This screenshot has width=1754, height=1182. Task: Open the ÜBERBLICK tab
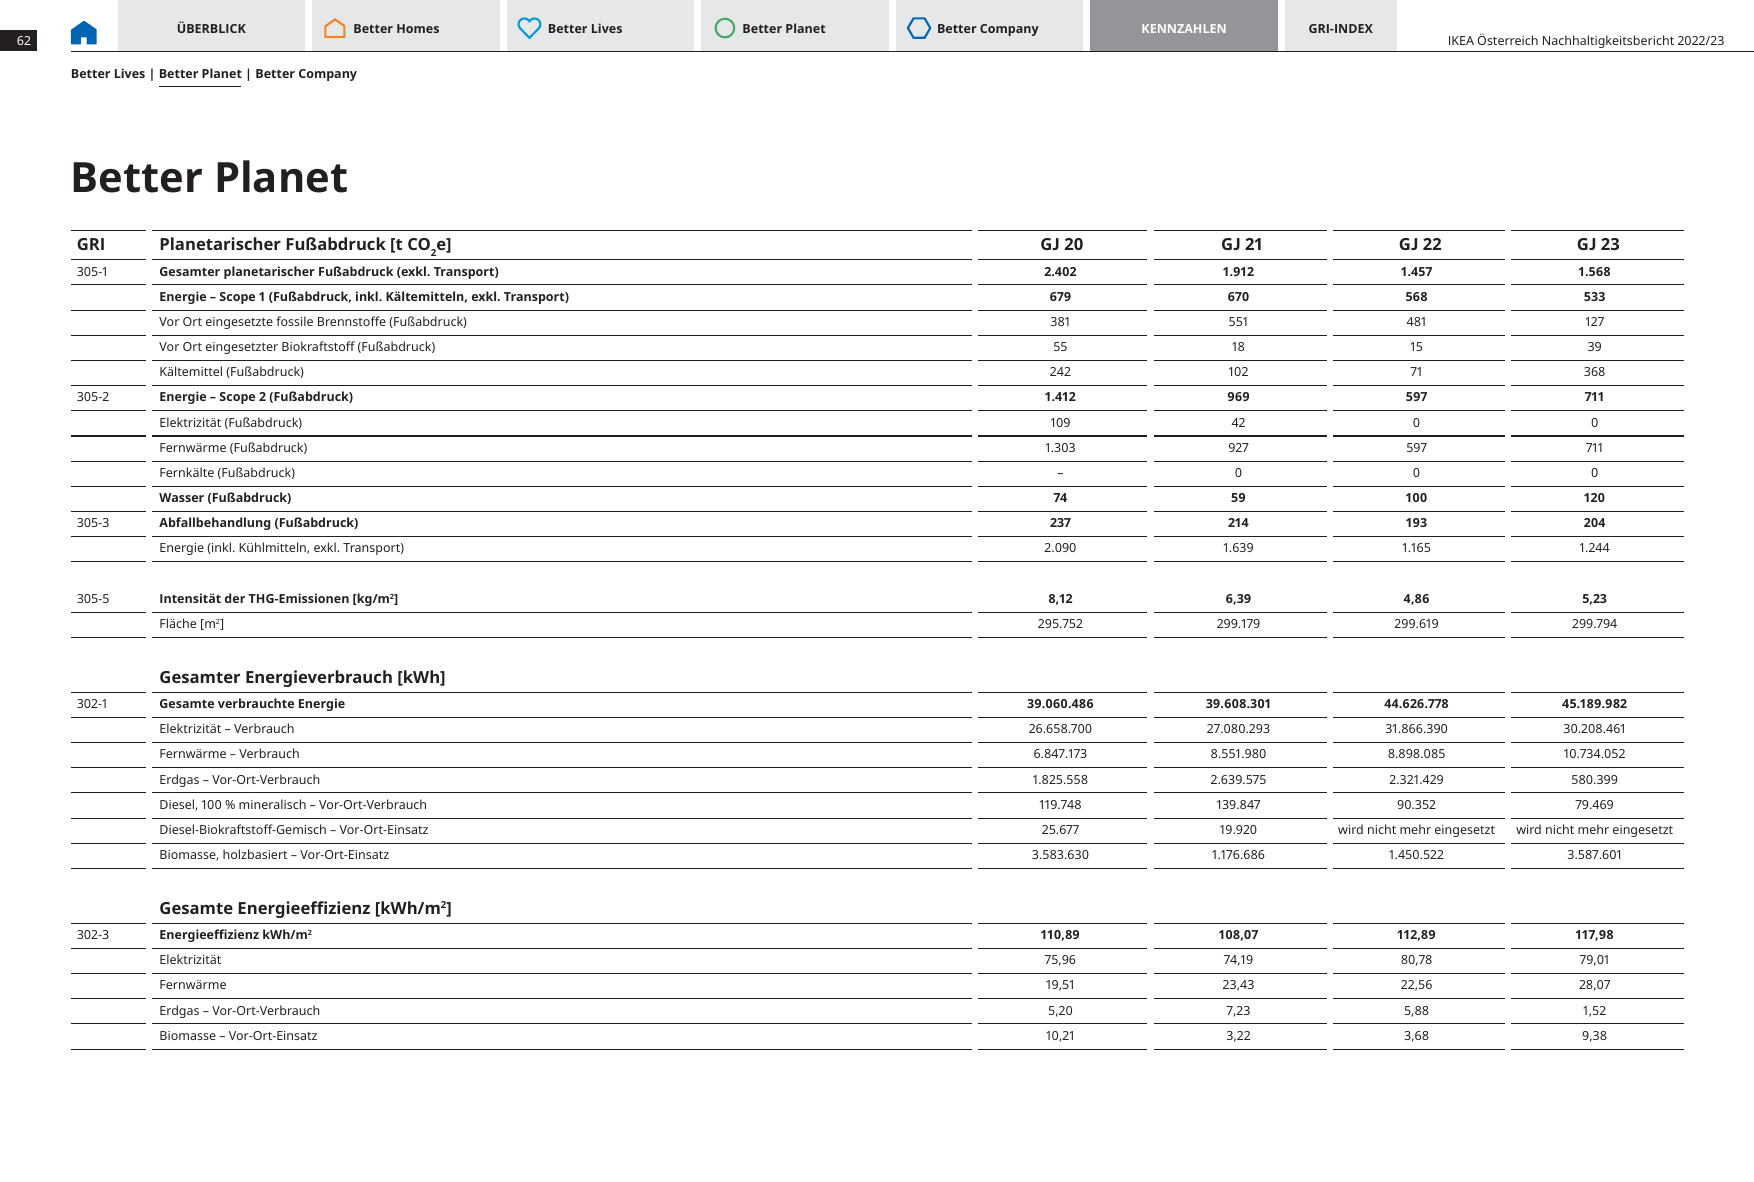tap(211, 28)
